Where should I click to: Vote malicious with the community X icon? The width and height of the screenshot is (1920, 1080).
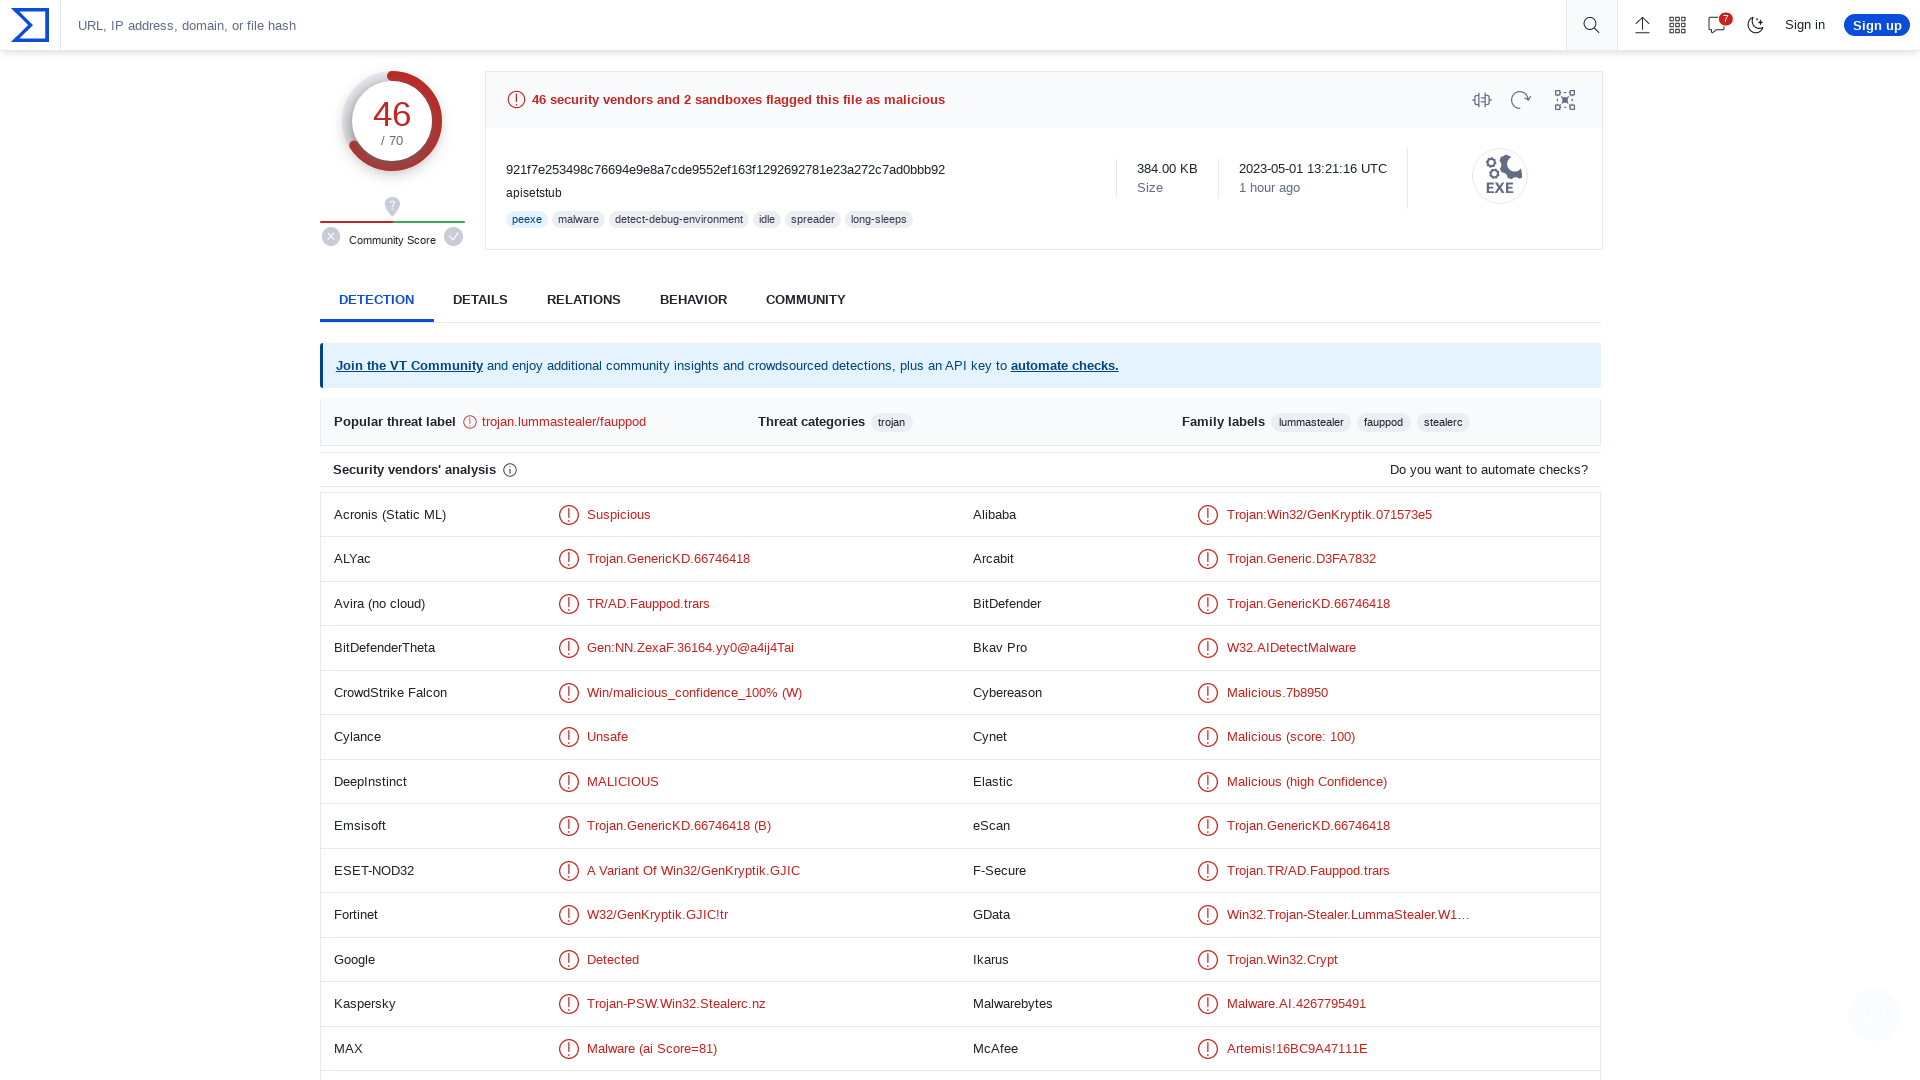click(331, 237)
